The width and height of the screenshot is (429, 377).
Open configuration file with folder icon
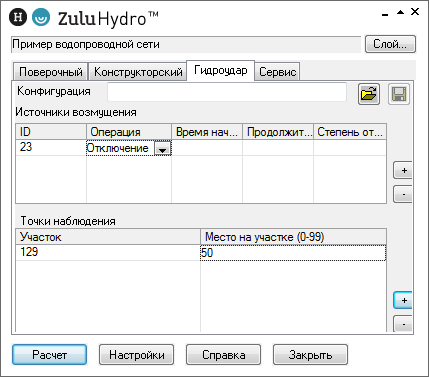pyautogui.click(x=369, y=94)
